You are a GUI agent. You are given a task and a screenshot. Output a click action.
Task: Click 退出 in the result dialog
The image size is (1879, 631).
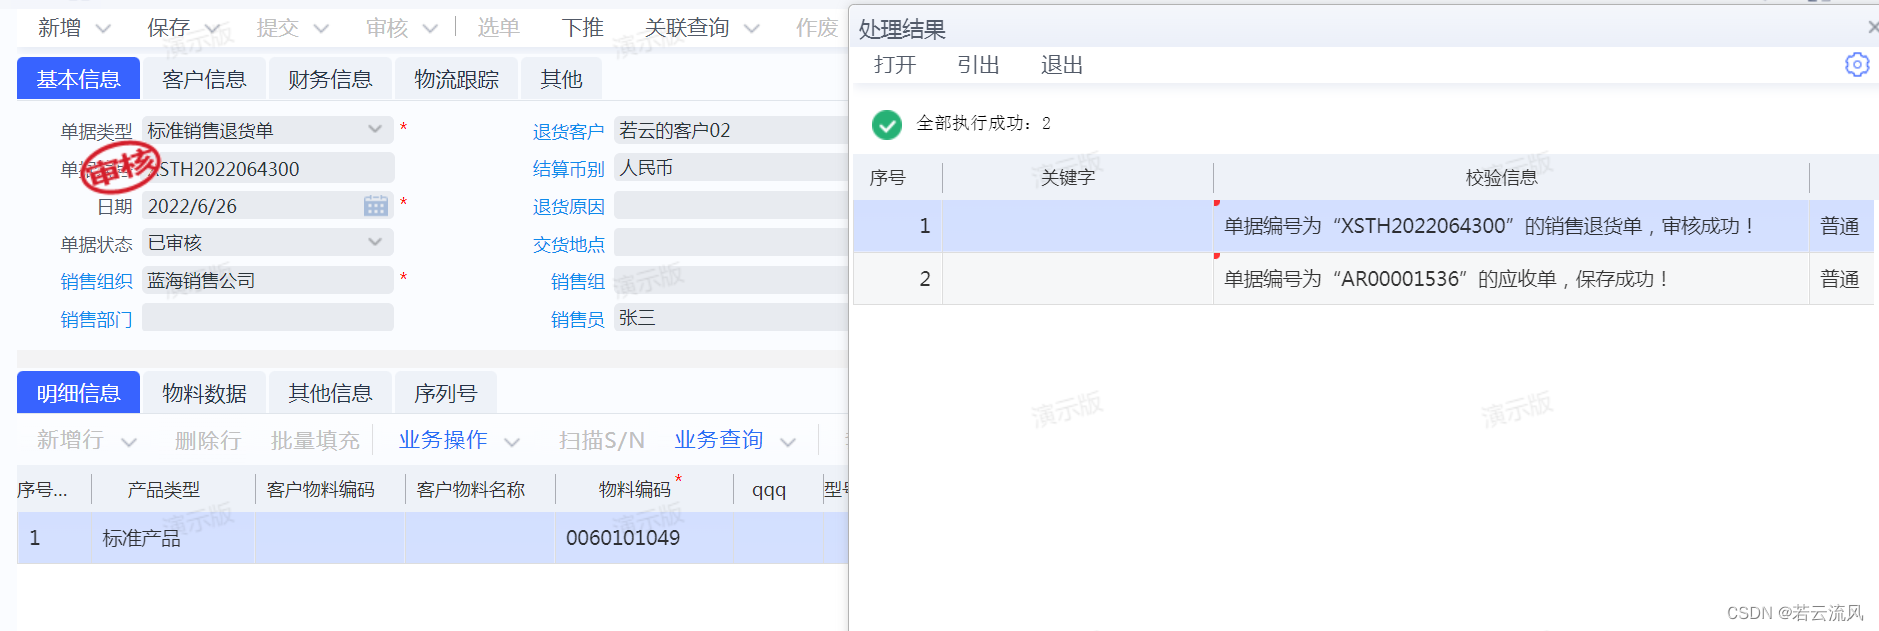[x=1062, y=65]
